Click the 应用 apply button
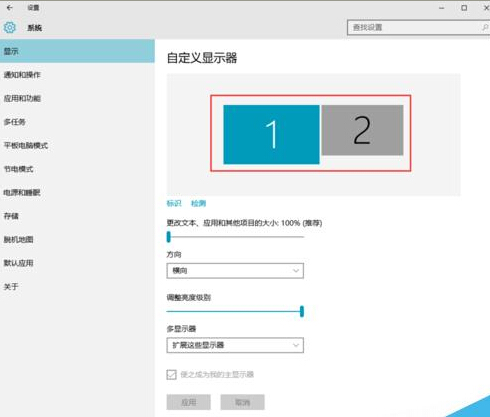This screenshot has width=490, height=417. (x=189, y=402)
